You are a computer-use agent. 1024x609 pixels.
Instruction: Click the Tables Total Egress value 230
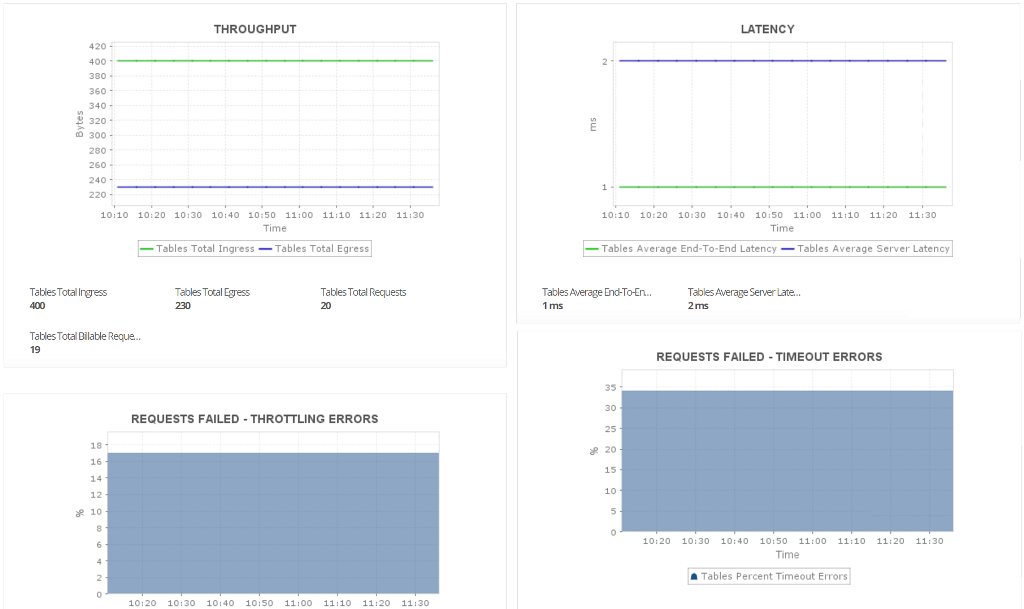[x=183, y=305]
